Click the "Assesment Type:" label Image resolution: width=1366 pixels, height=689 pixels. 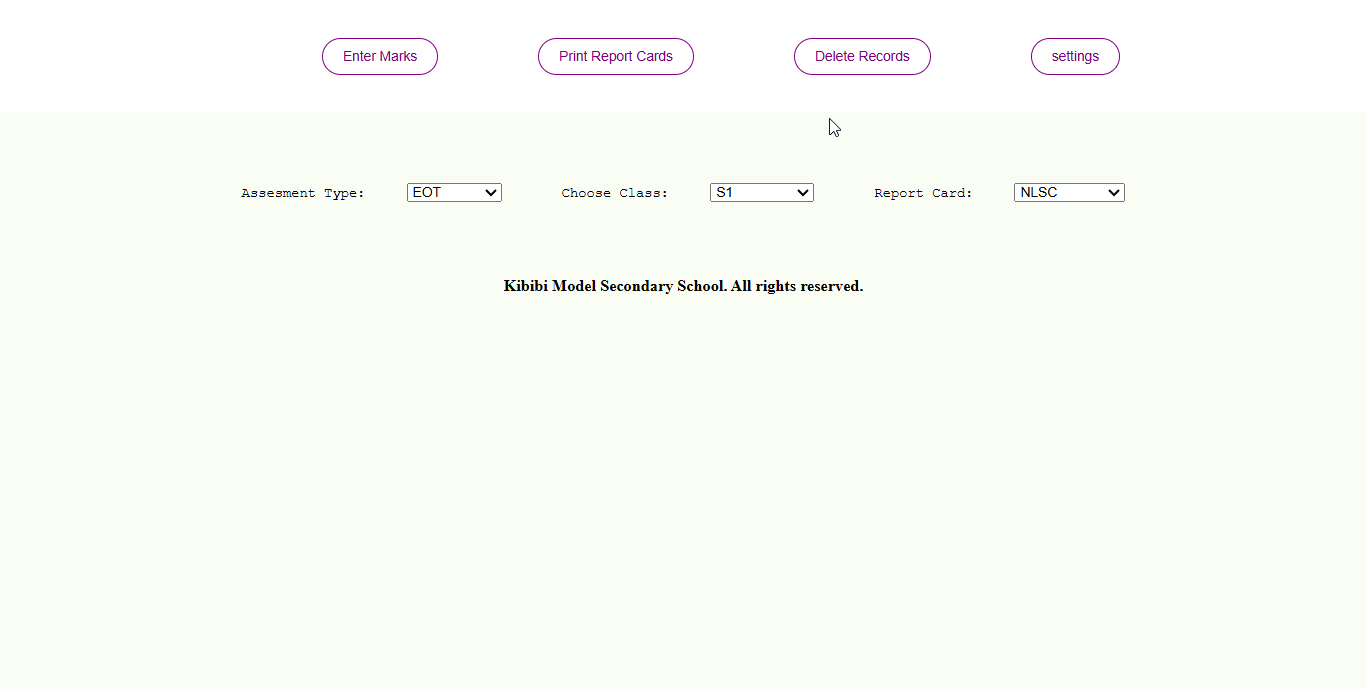[x=303, y=193]
